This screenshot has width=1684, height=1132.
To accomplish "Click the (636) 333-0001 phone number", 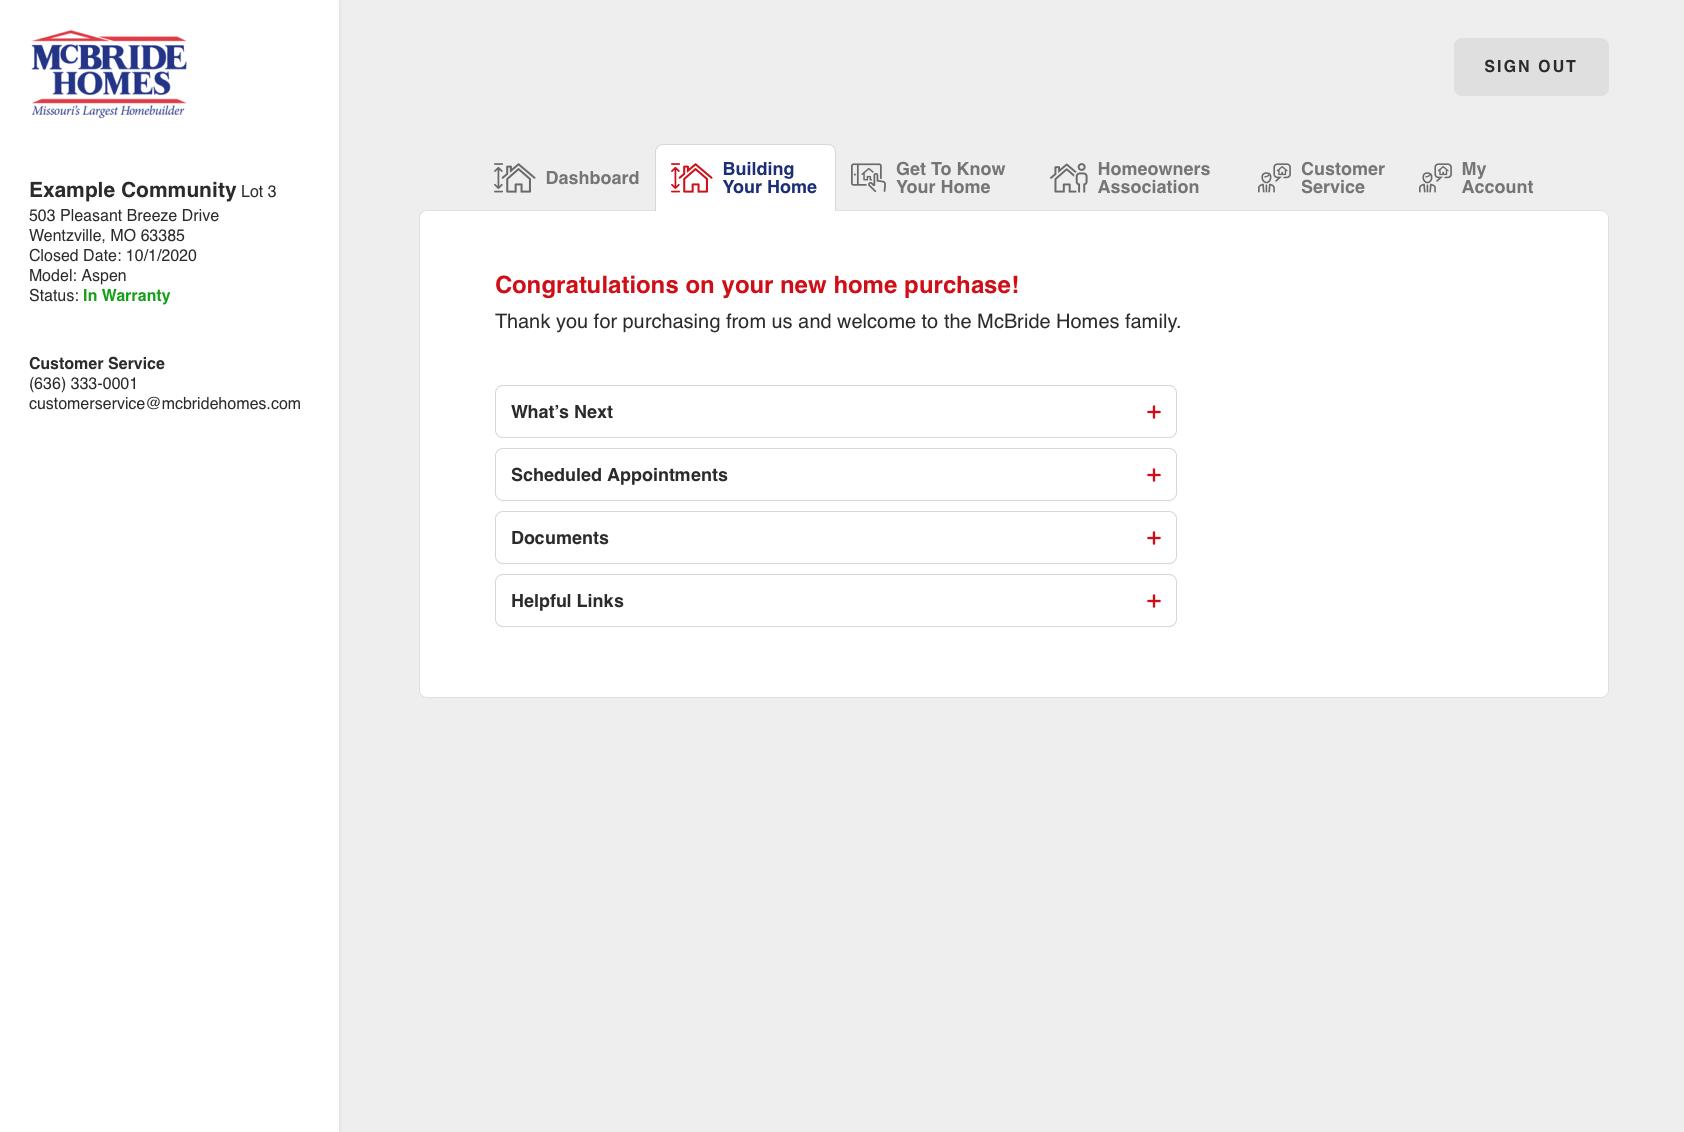I will click(x=83, y=384).
